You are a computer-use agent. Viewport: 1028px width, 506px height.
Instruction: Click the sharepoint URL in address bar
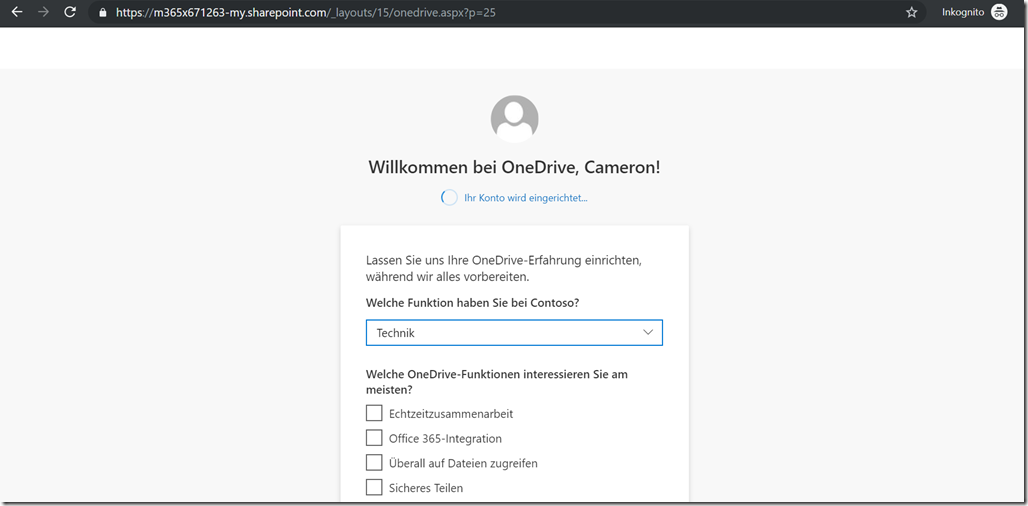click(306, 12)
